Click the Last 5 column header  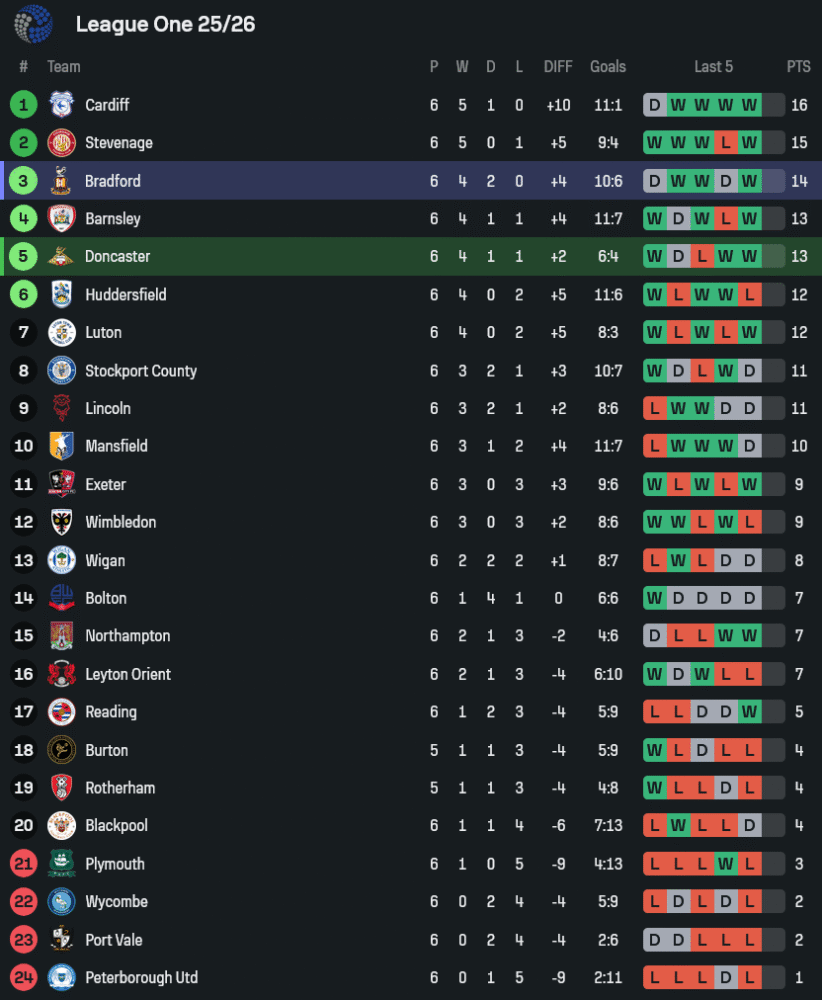coord(714,67)
